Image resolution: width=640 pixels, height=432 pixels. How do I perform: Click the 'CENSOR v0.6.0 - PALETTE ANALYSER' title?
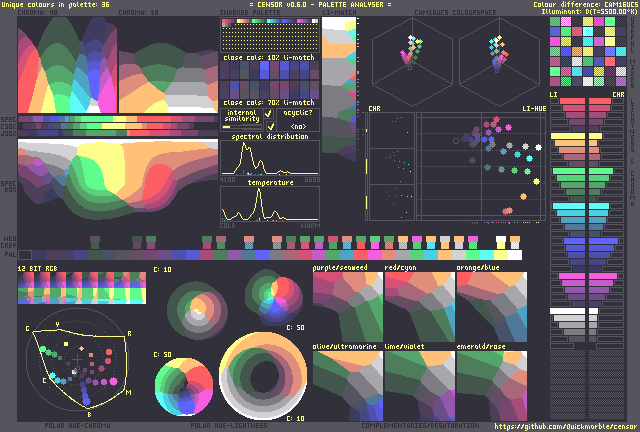(x=320, y=5)
